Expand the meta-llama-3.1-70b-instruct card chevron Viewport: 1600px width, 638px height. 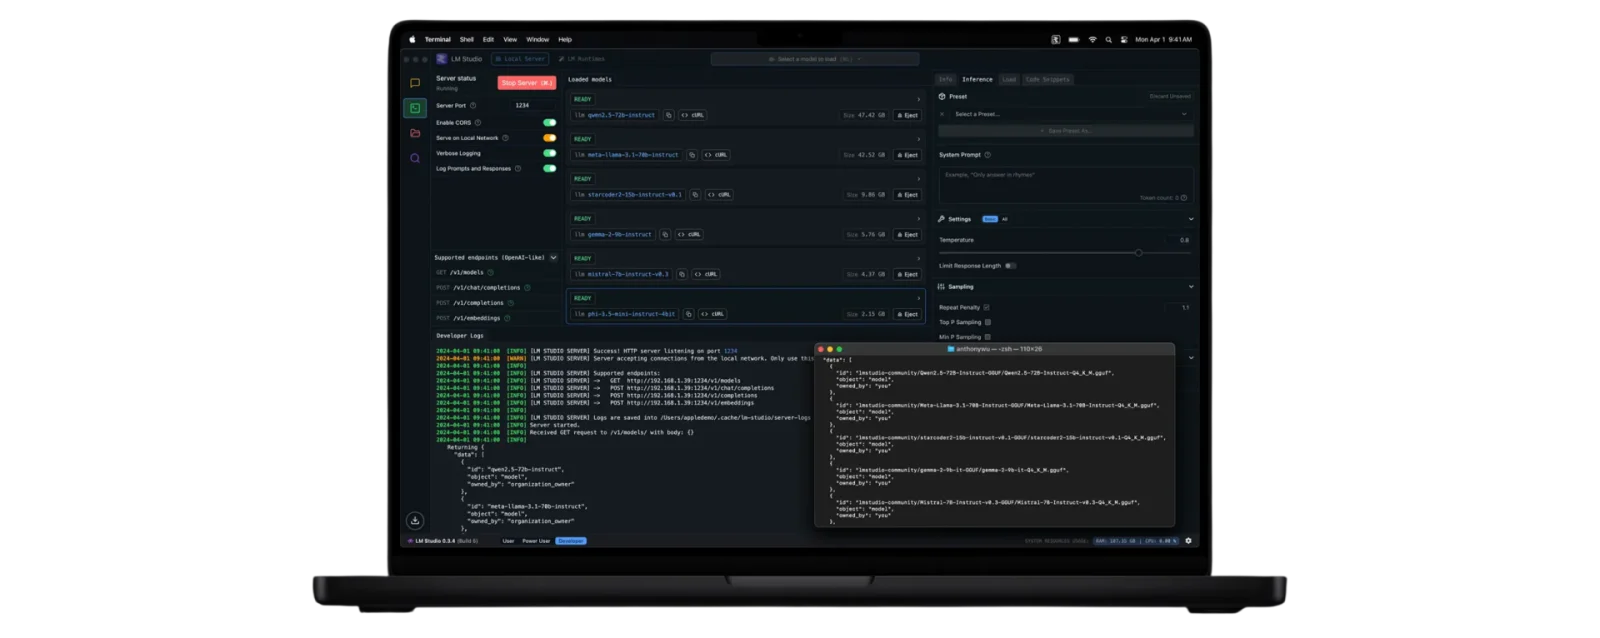[x=918, y=139]
